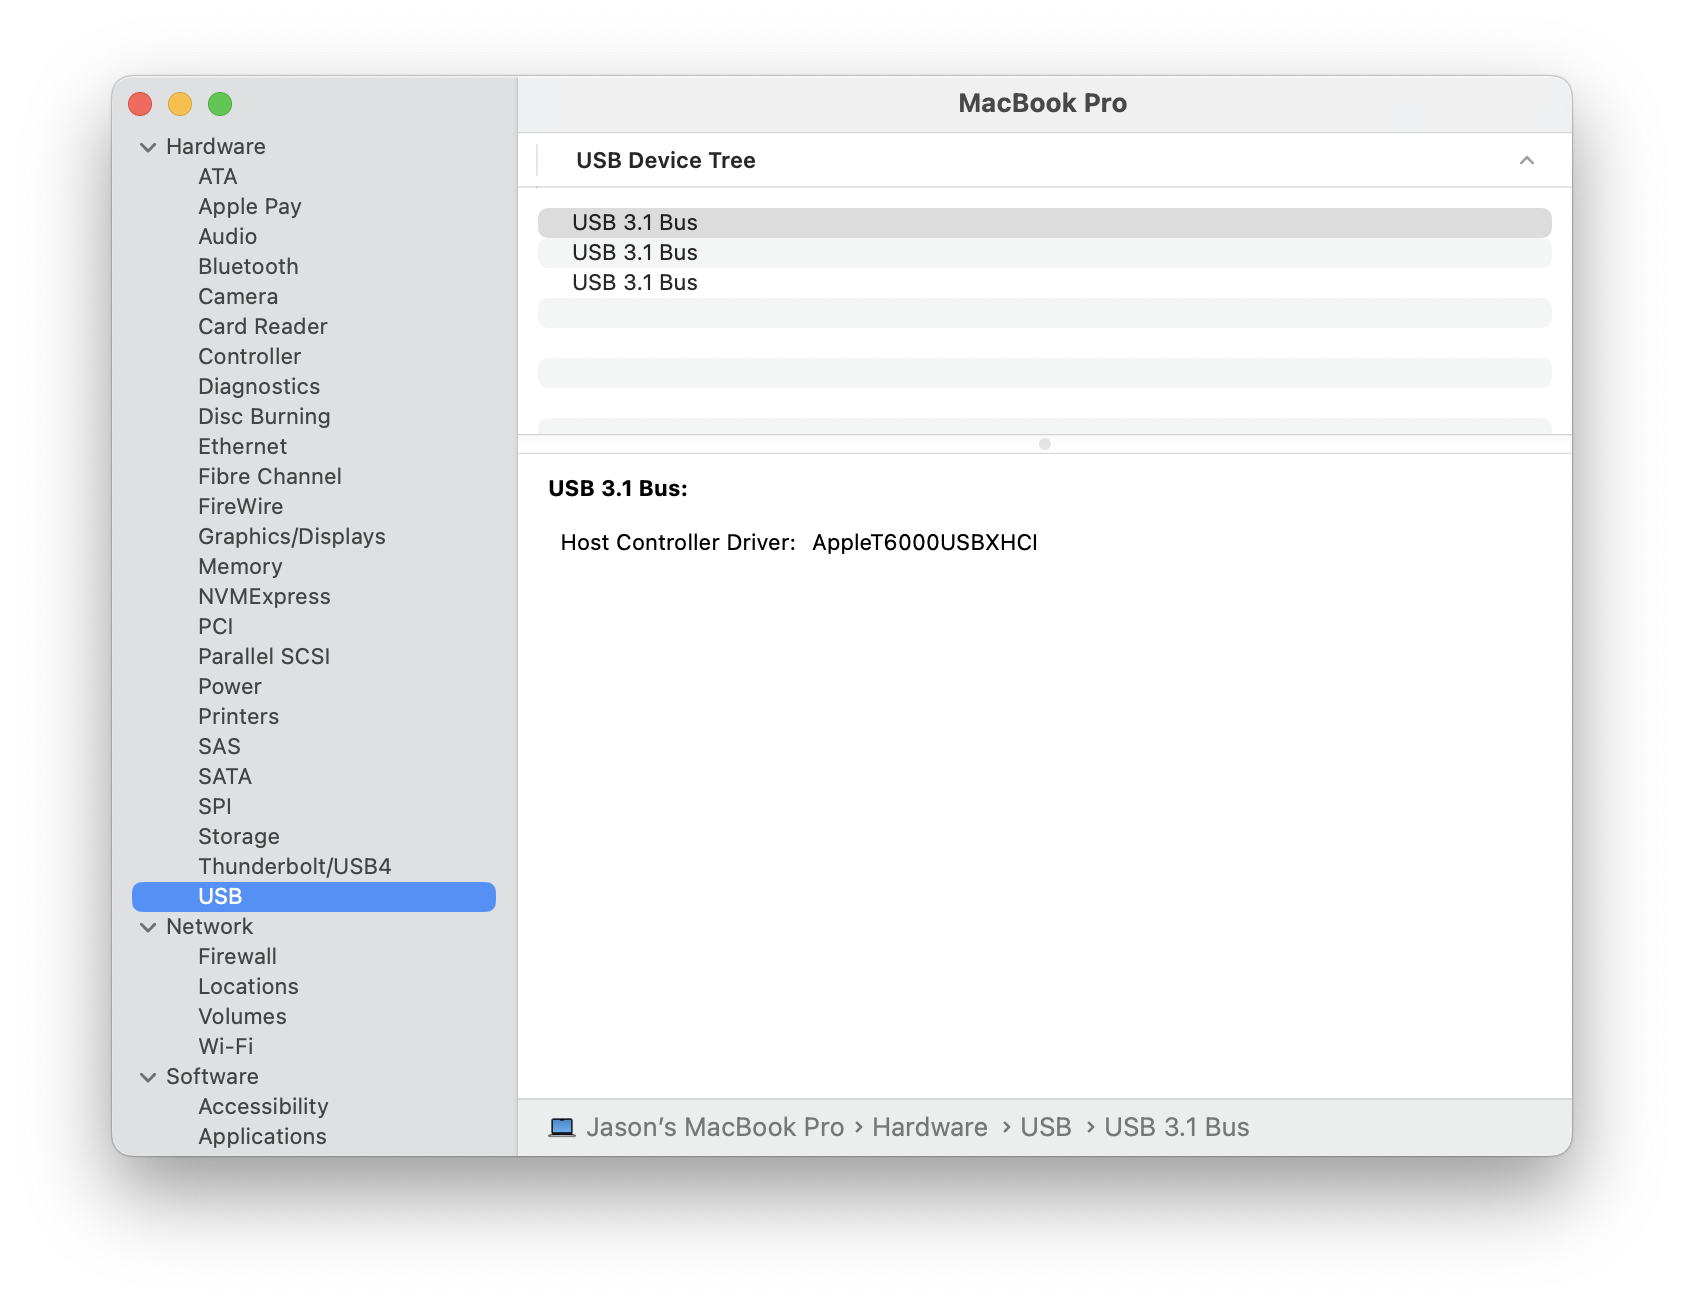Click the Network category label

209,927
